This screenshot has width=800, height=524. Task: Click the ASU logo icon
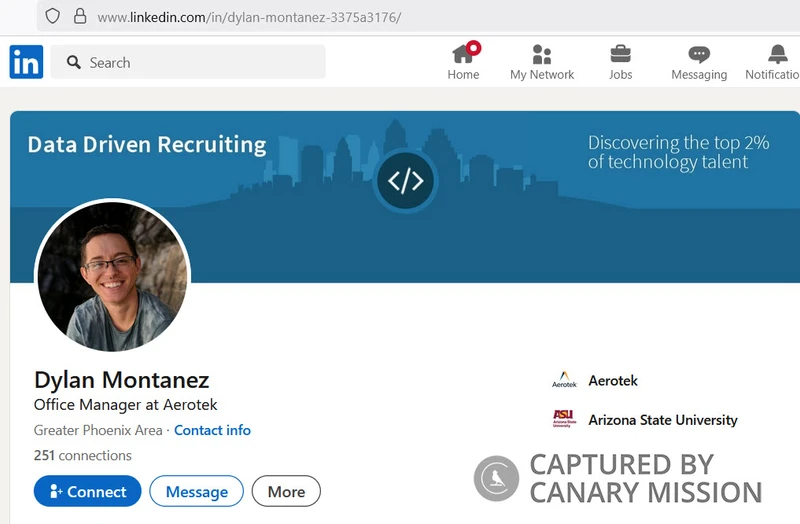(x=564, y=418)
